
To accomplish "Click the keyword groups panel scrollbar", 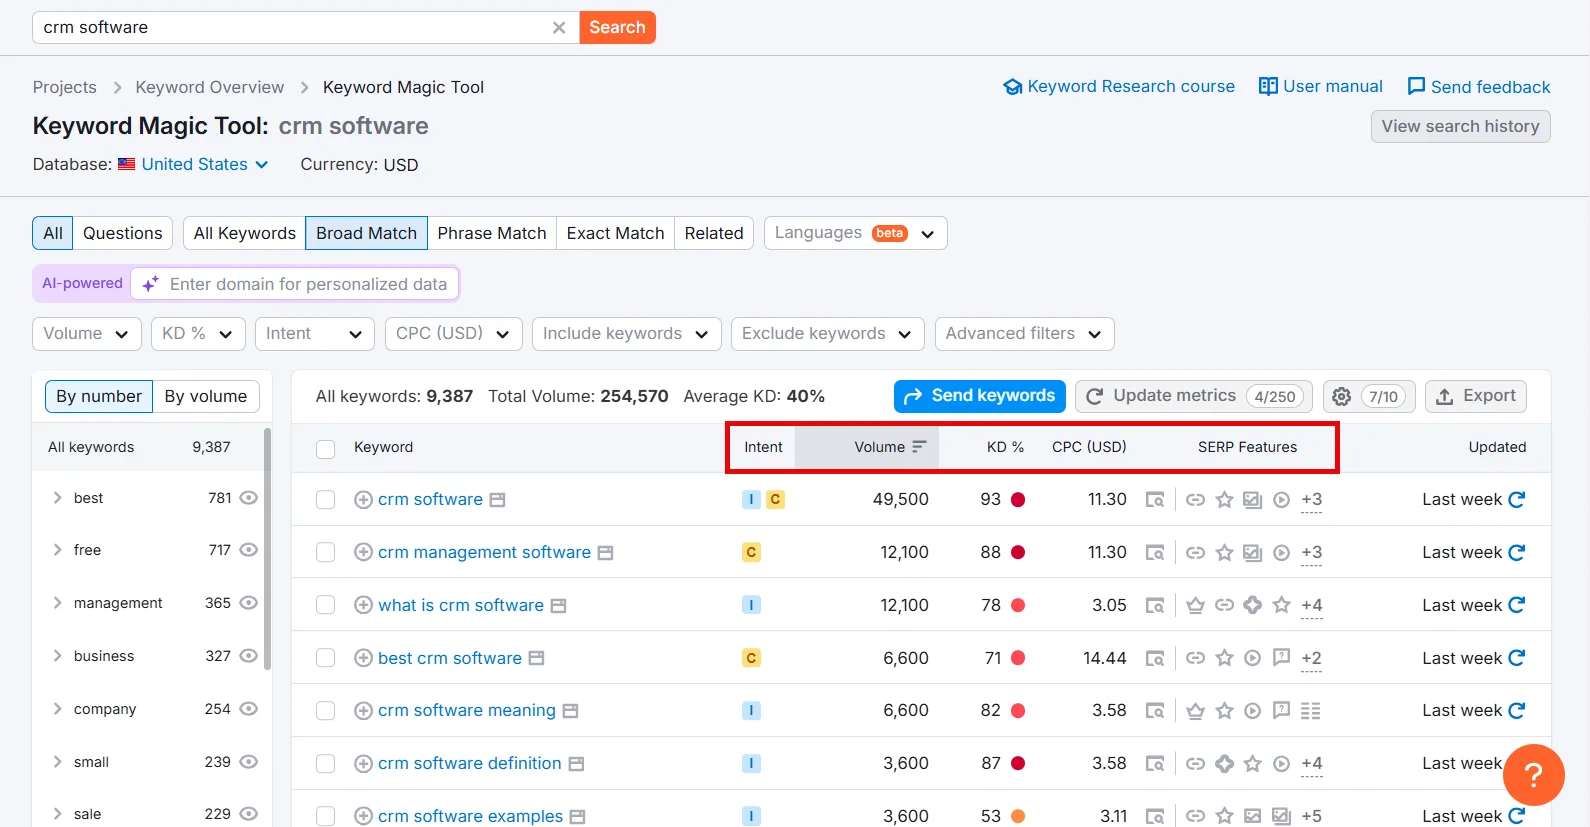I will pos(267,550).
